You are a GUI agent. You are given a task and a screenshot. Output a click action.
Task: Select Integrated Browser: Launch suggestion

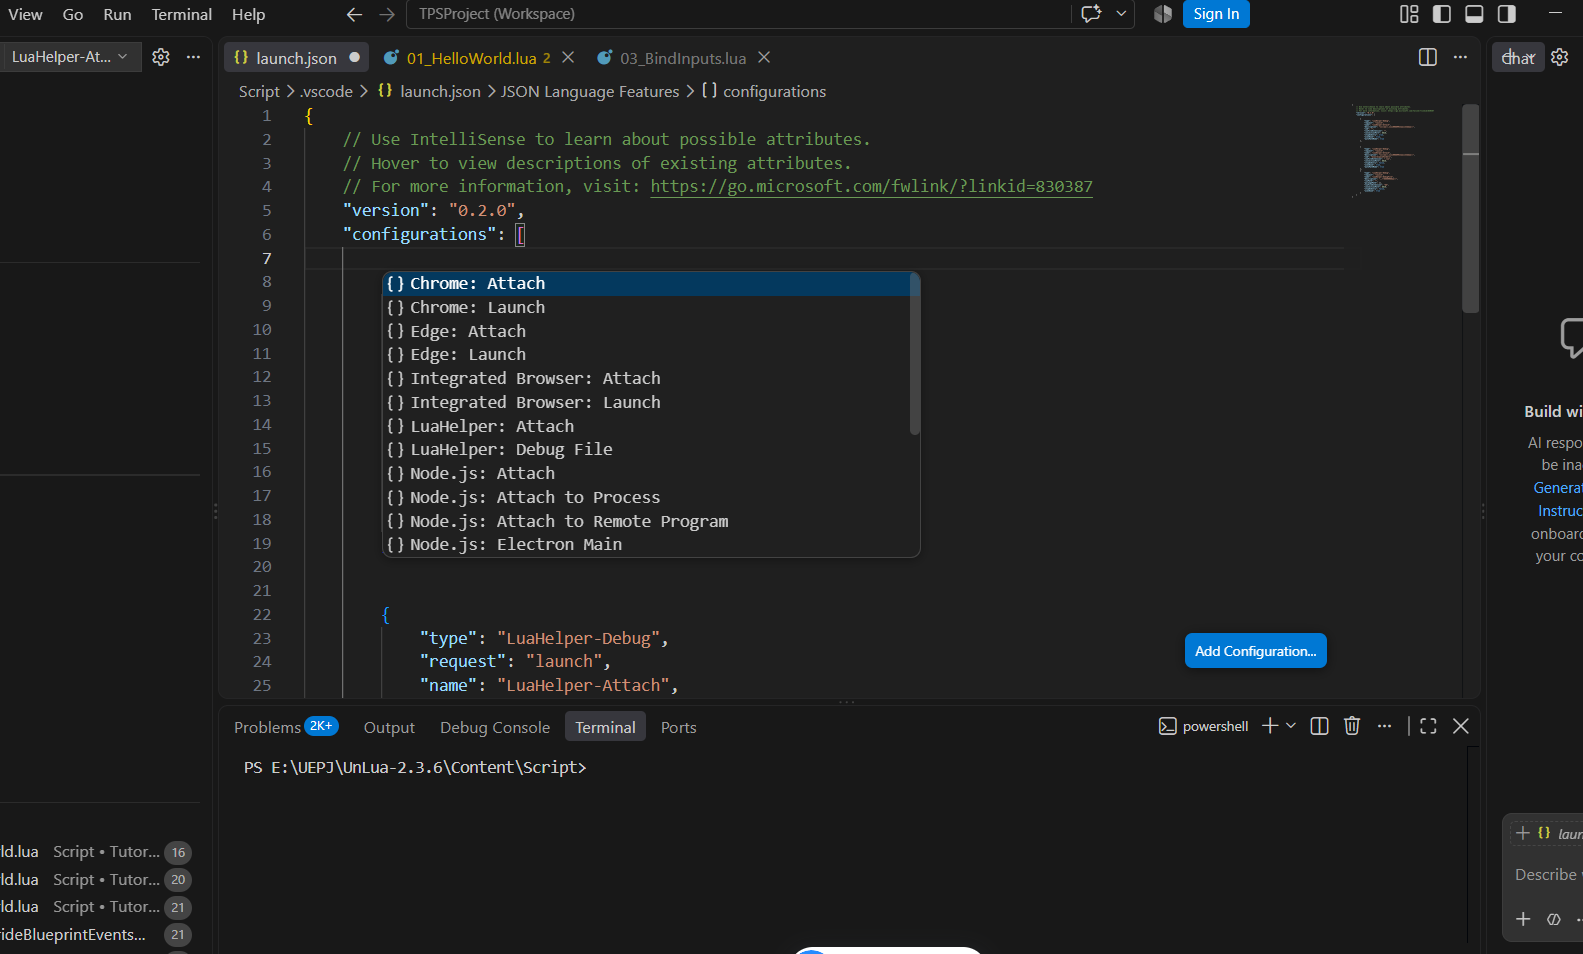[646, 402]
